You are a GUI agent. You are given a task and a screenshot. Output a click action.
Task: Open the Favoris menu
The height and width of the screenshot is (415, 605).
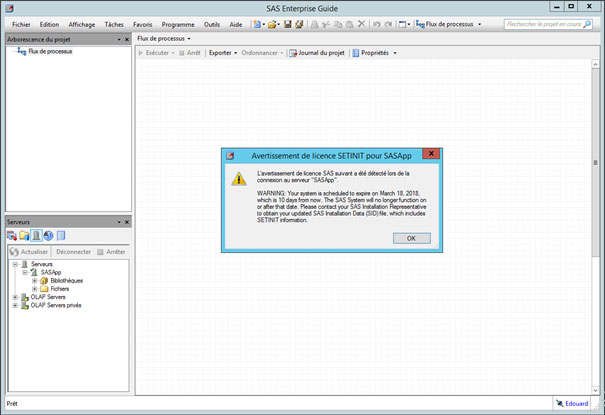coord(142,24)
